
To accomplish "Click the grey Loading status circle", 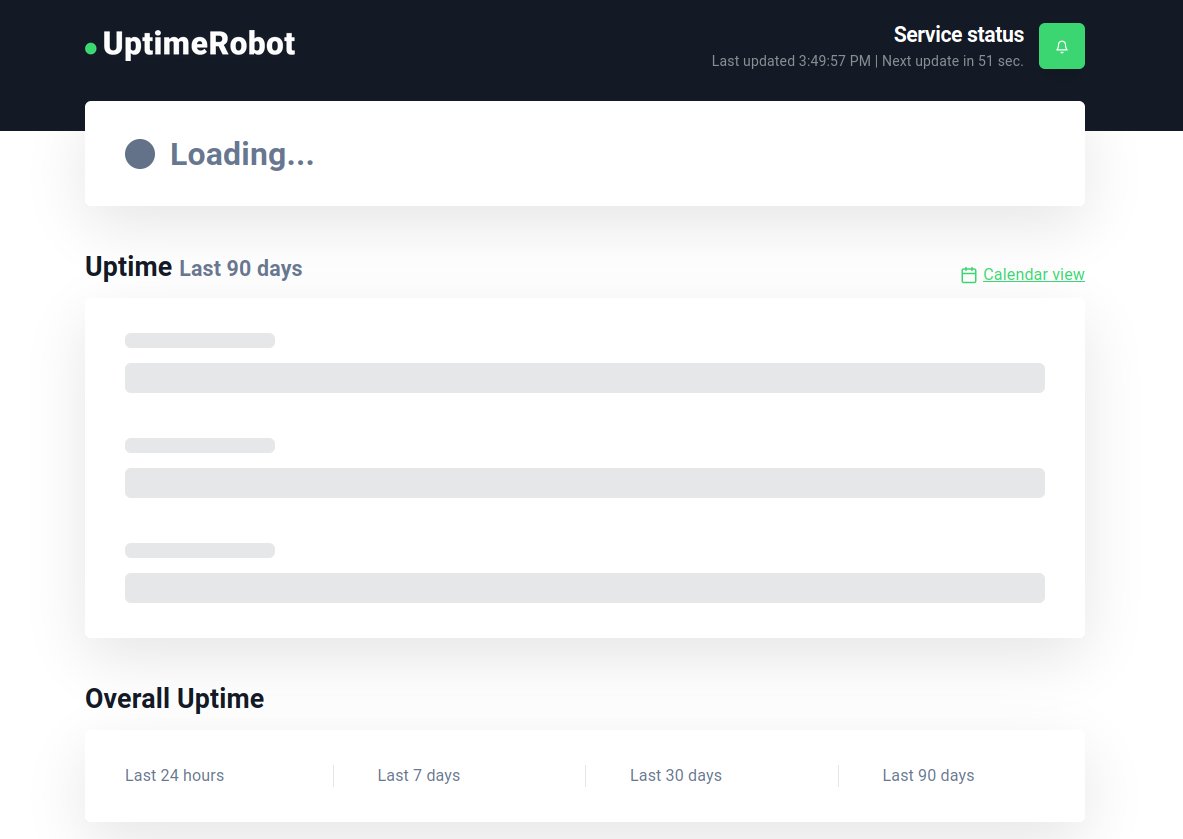I will tap(140, 154).
